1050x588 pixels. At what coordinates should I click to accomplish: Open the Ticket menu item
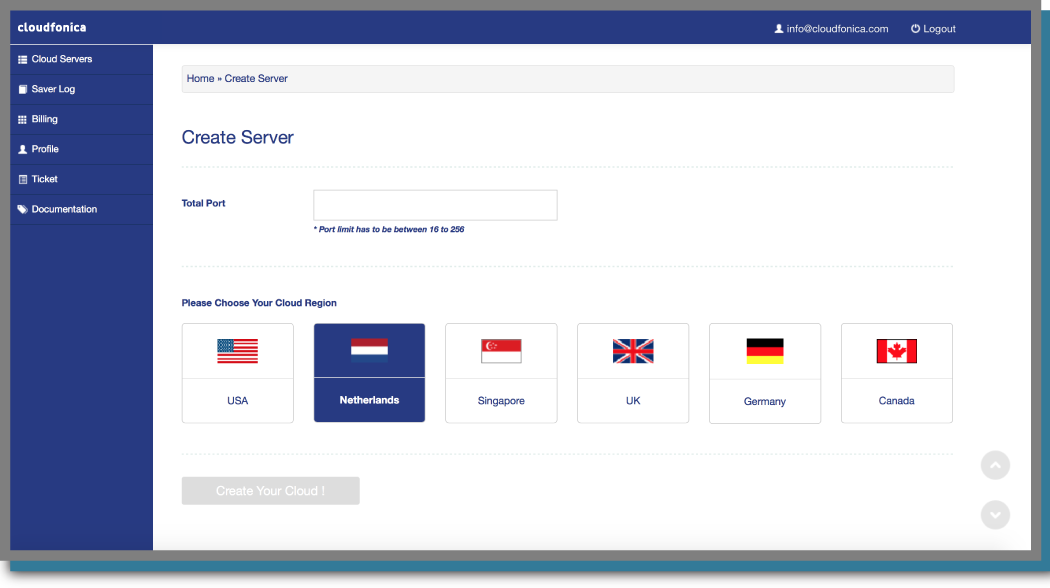tap(82, 179)
